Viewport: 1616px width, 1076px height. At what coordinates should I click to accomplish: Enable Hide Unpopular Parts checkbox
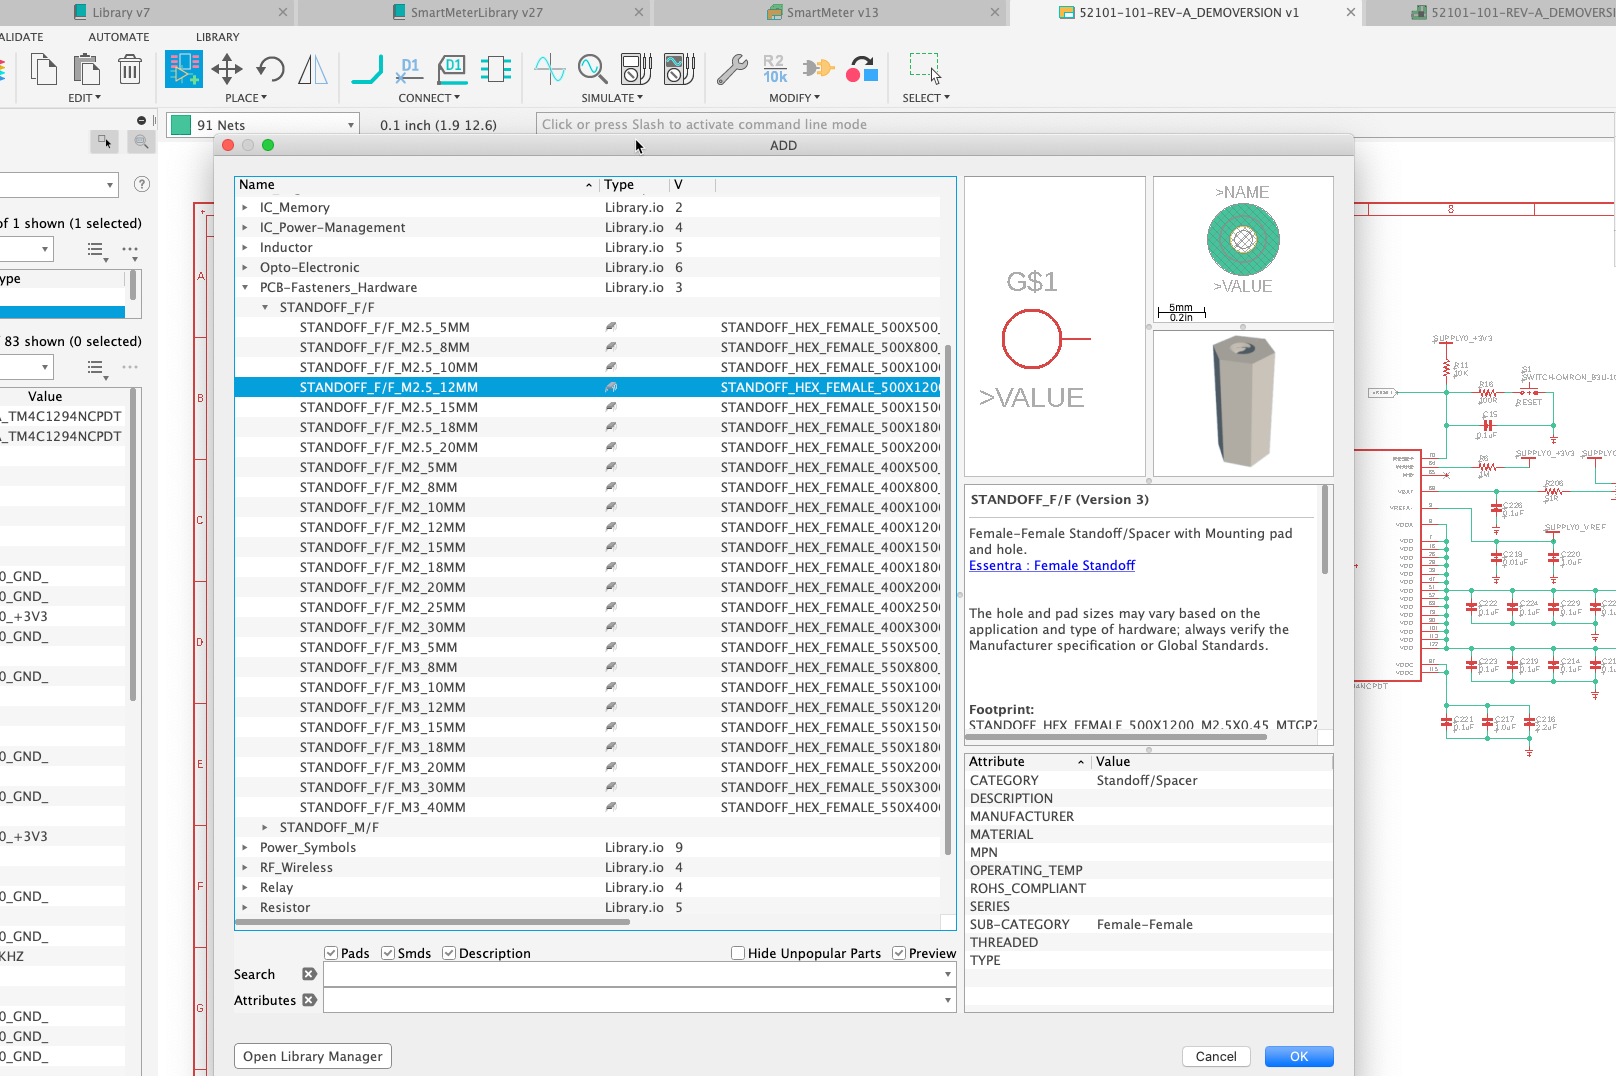click(738, 953)
